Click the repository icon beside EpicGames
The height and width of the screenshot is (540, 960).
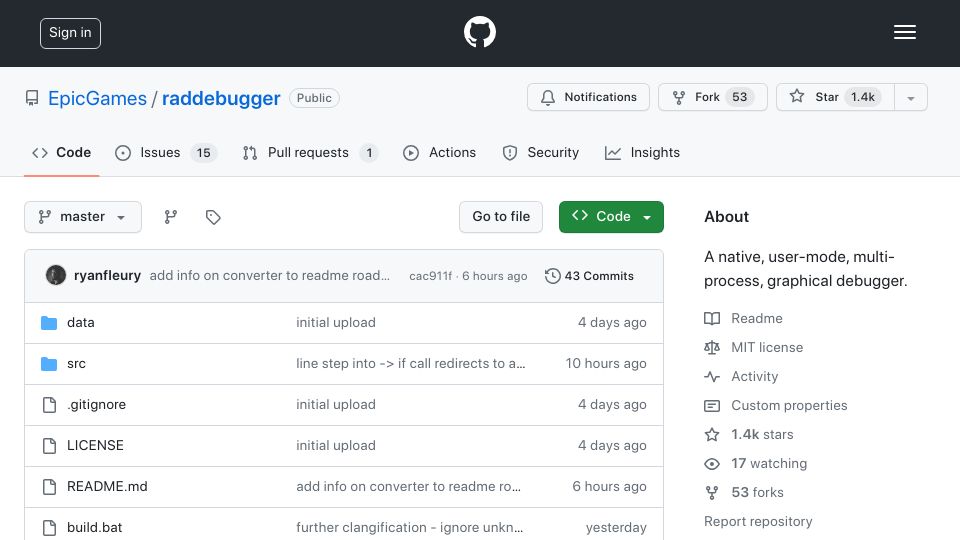click(x=32, y=98)
